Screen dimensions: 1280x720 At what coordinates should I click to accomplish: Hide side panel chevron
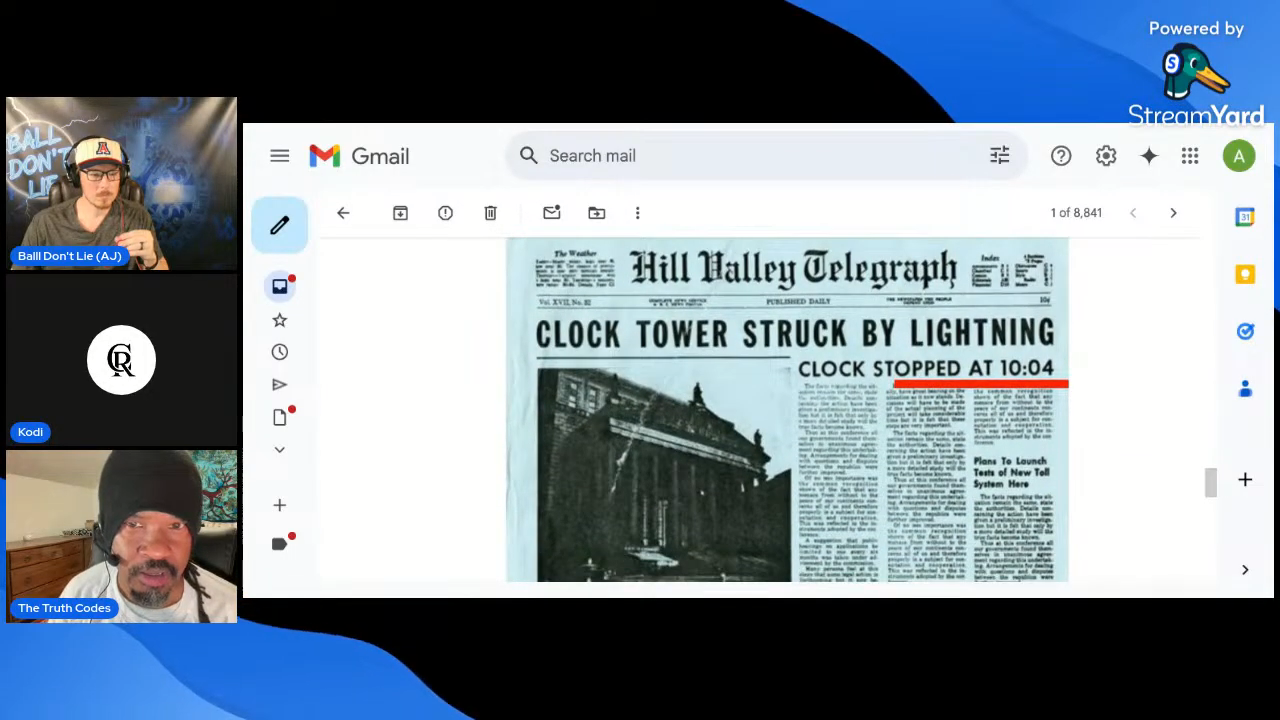pyautogui.click(x=1245, y=569)
